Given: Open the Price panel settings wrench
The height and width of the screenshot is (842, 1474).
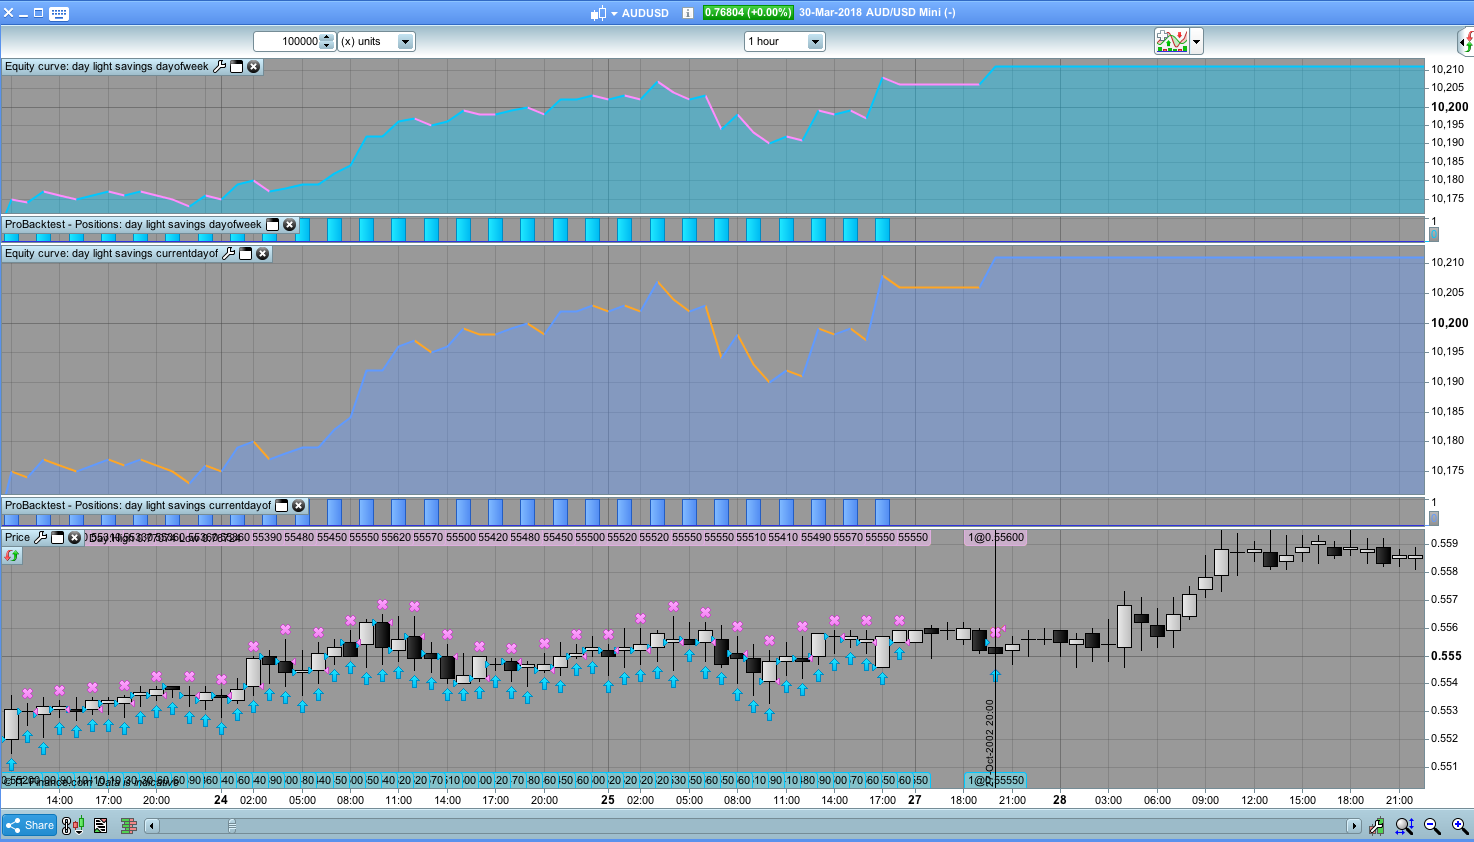Looking at the screenshot, I should click(41, 538).
